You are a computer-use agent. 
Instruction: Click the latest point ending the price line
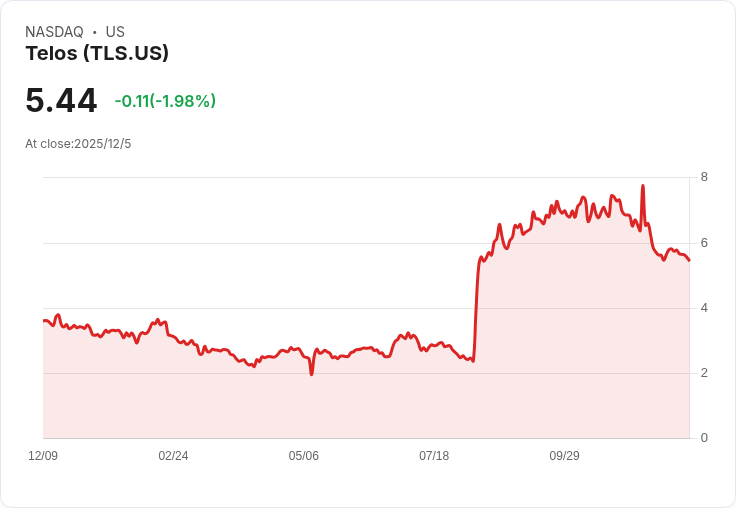click(689, 260)
